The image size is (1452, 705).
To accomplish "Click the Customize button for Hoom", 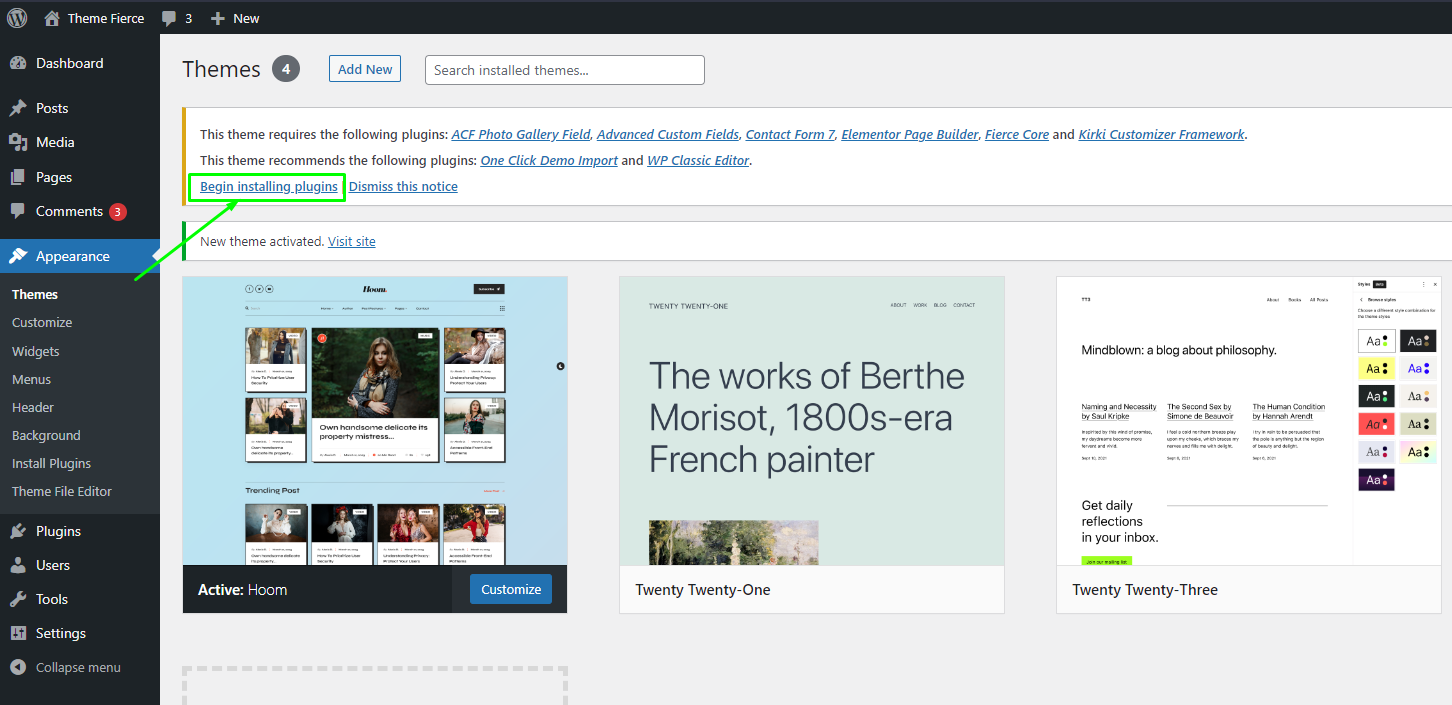I will 511,589.
